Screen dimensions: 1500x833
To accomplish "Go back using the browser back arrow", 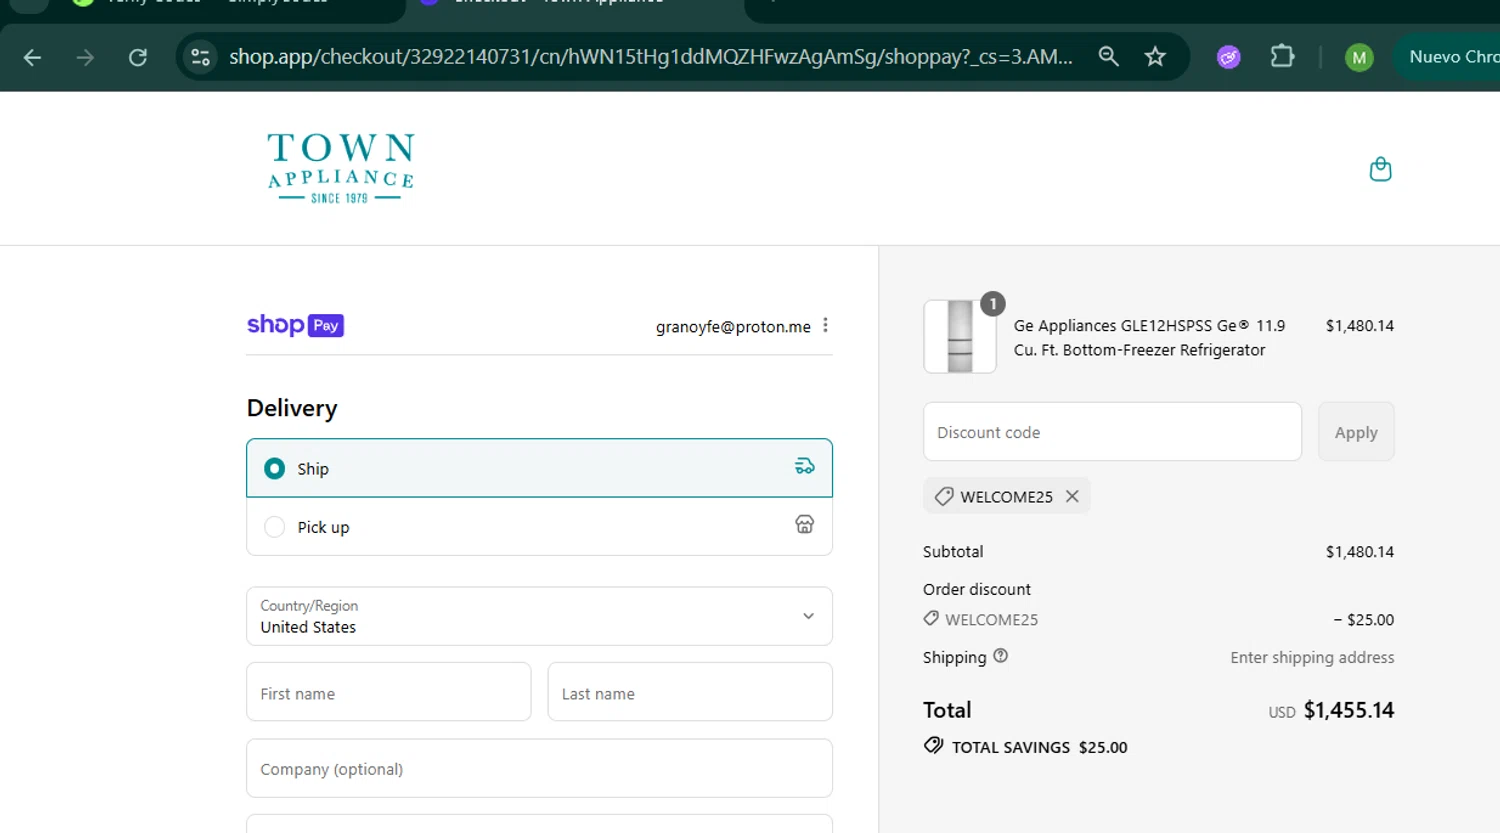I will (32, 57).
